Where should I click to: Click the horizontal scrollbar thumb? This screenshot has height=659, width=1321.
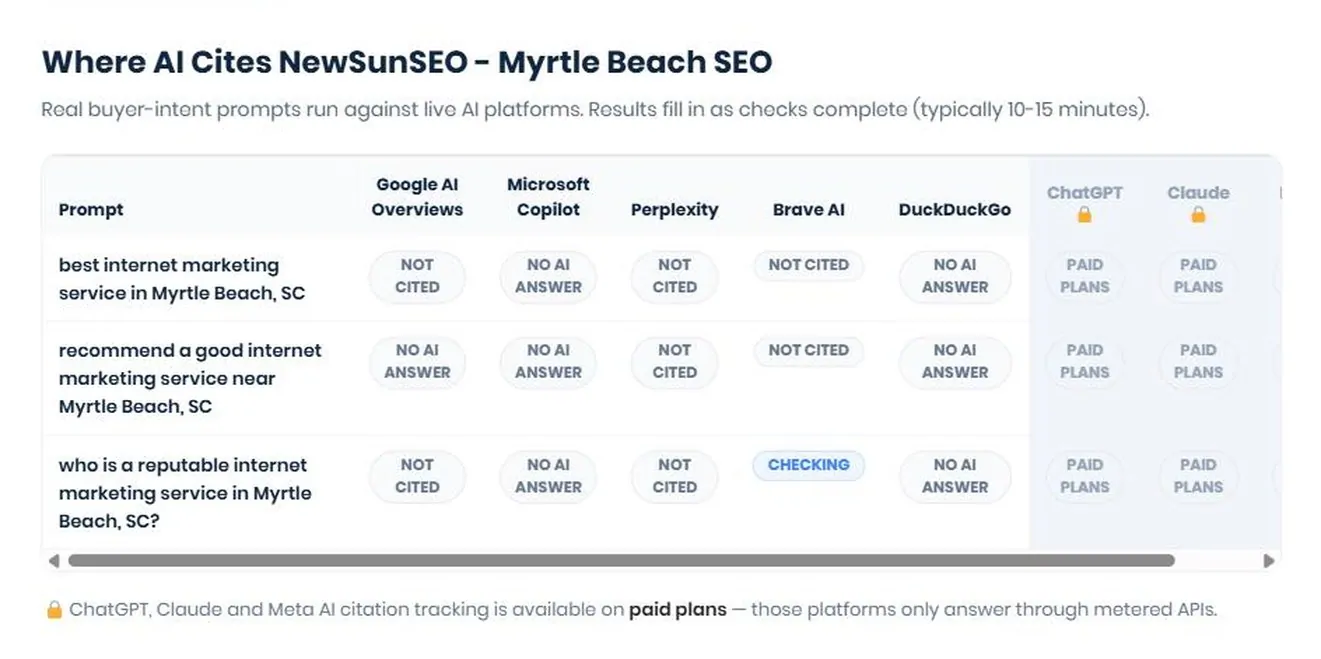point(621,561)
